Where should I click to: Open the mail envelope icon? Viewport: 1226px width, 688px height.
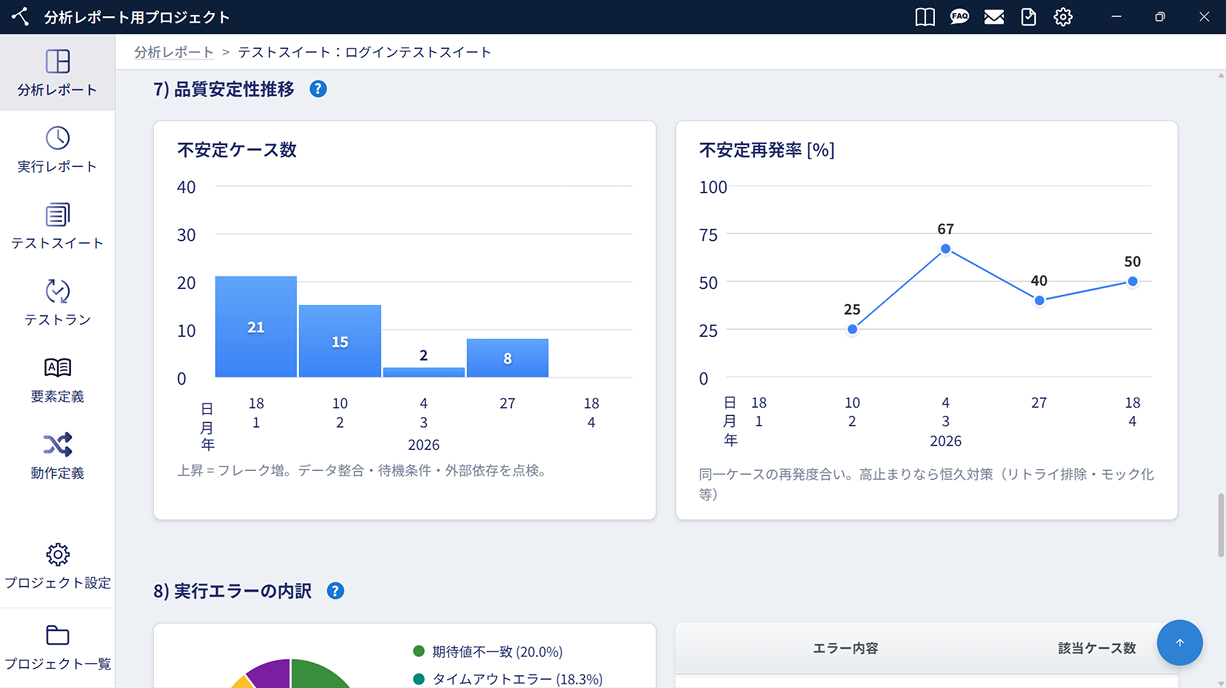pos(994,17)
